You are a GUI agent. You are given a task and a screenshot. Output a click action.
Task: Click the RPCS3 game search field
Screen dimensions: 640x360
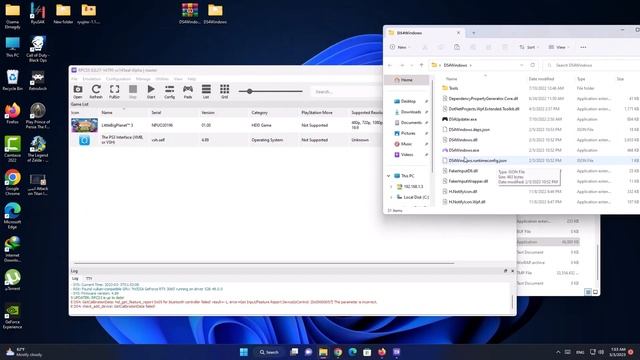pos(347,92)
